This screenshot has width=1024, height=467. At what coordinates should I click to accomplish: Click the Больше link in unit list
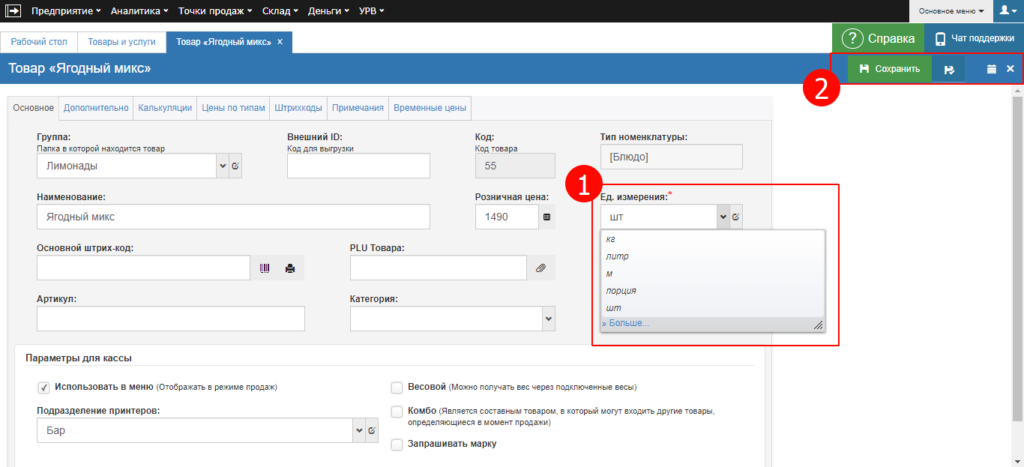pyautogui.click(x=626, y=324)
